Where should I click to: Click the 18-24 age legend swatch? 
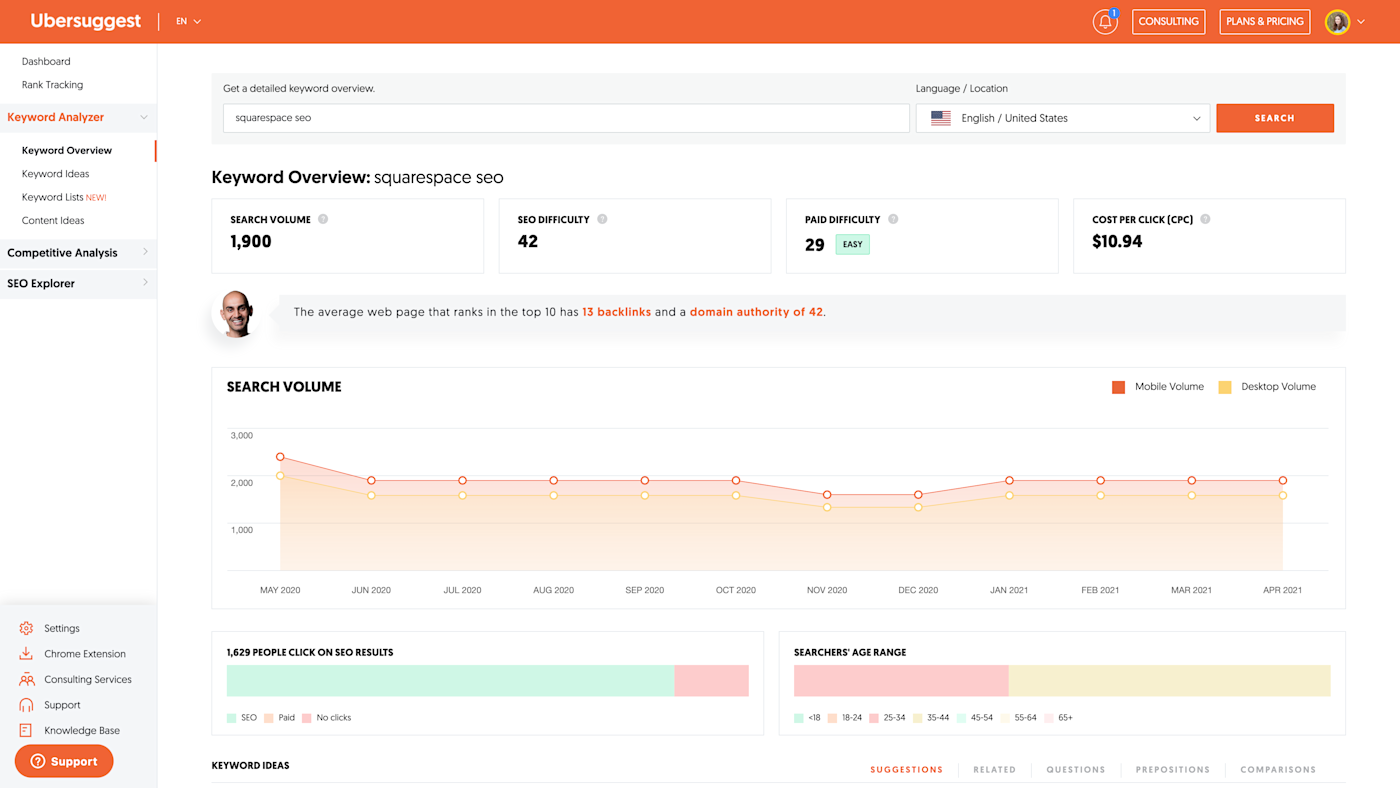pyautogui.click(x=832, y=718)
